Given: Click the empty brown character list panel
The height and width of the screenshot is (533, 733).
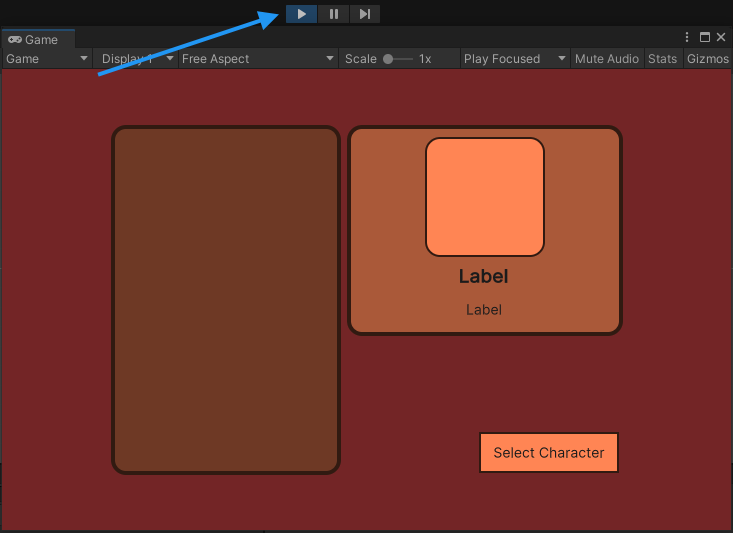Looking at the screenshot, I should tap(226, 300).
